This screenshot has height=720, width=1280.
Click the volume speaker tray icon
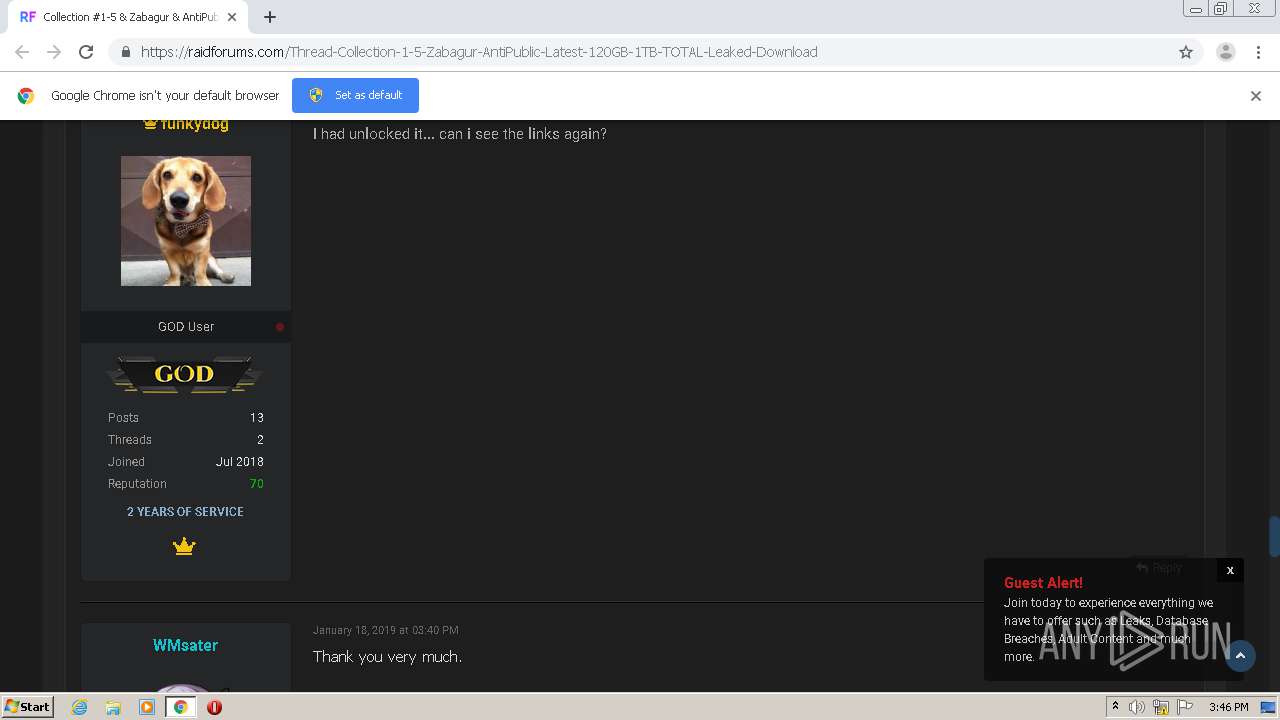point(1137,707)
